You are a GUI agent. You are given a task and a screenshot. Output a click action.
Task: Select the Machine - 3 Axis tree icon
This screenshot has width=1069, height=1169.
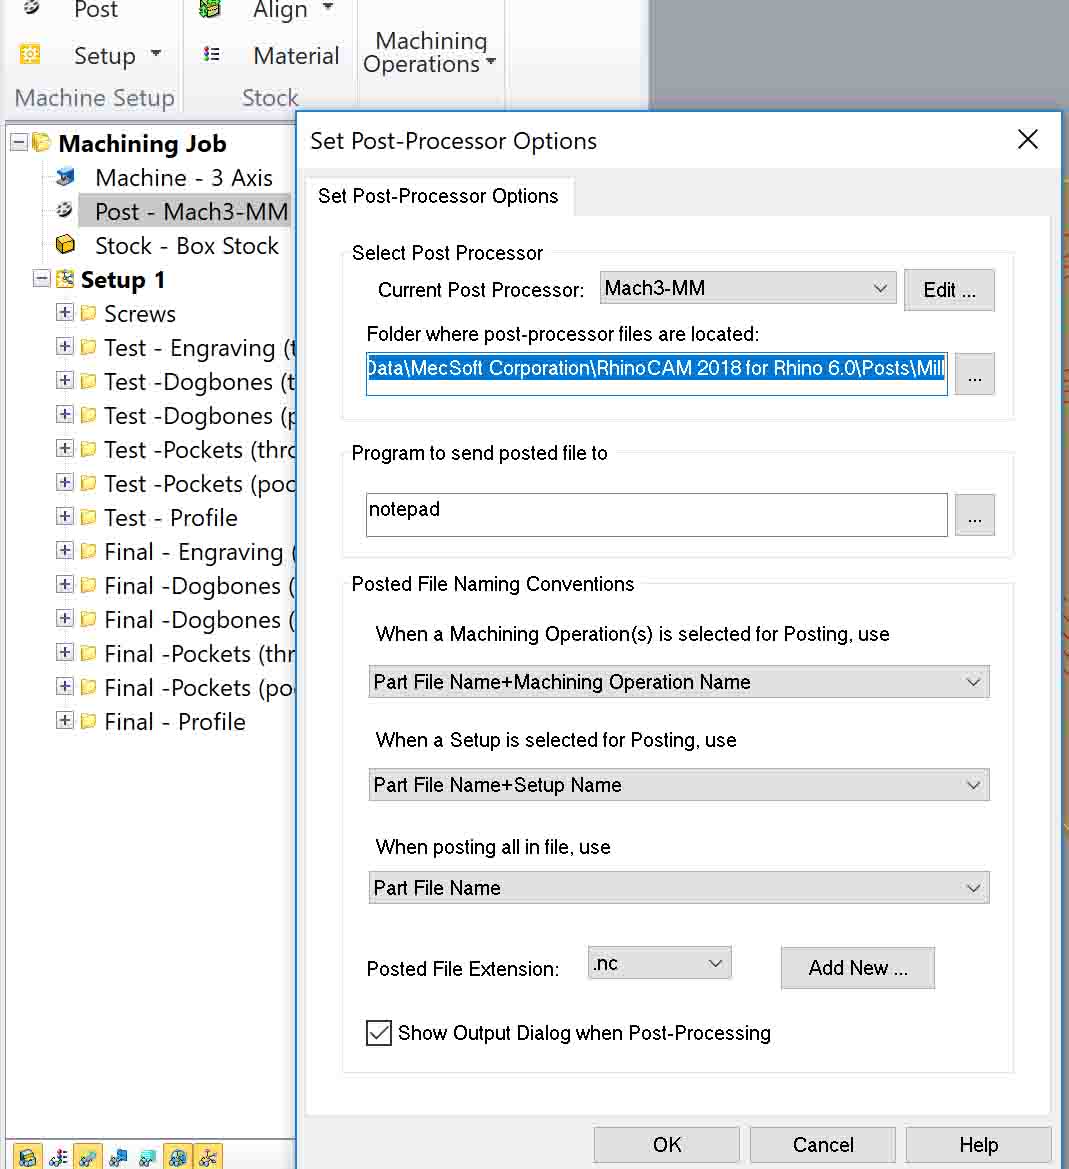66,177
